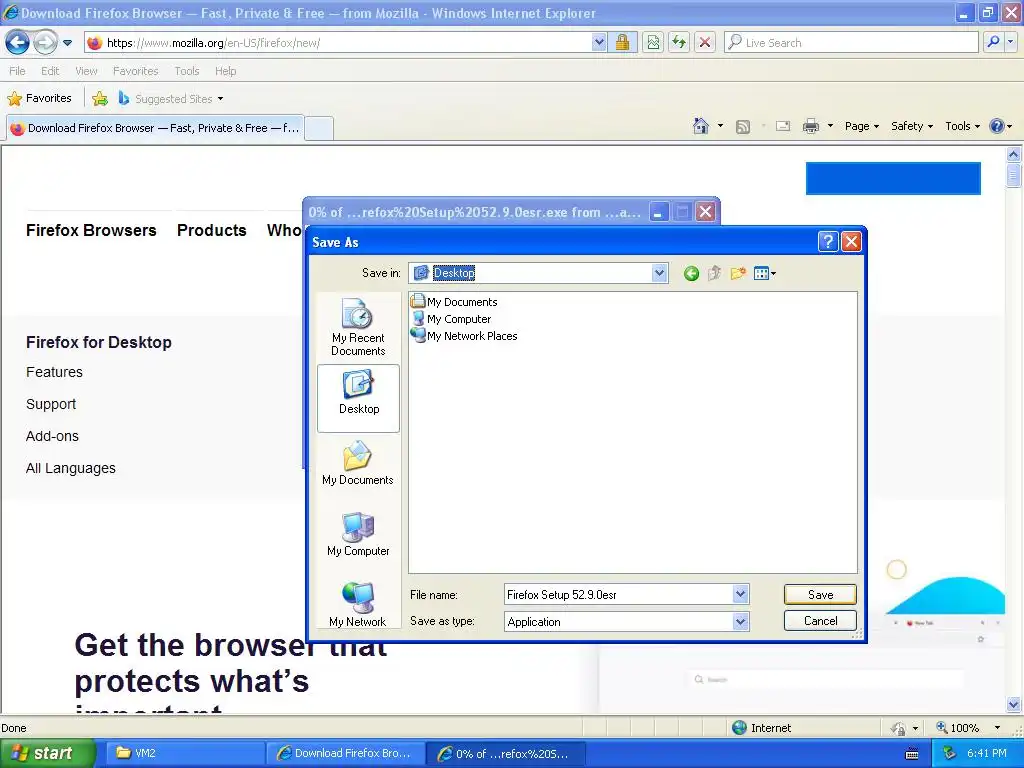Go to last folder visited icon

(x=691, y=274)
